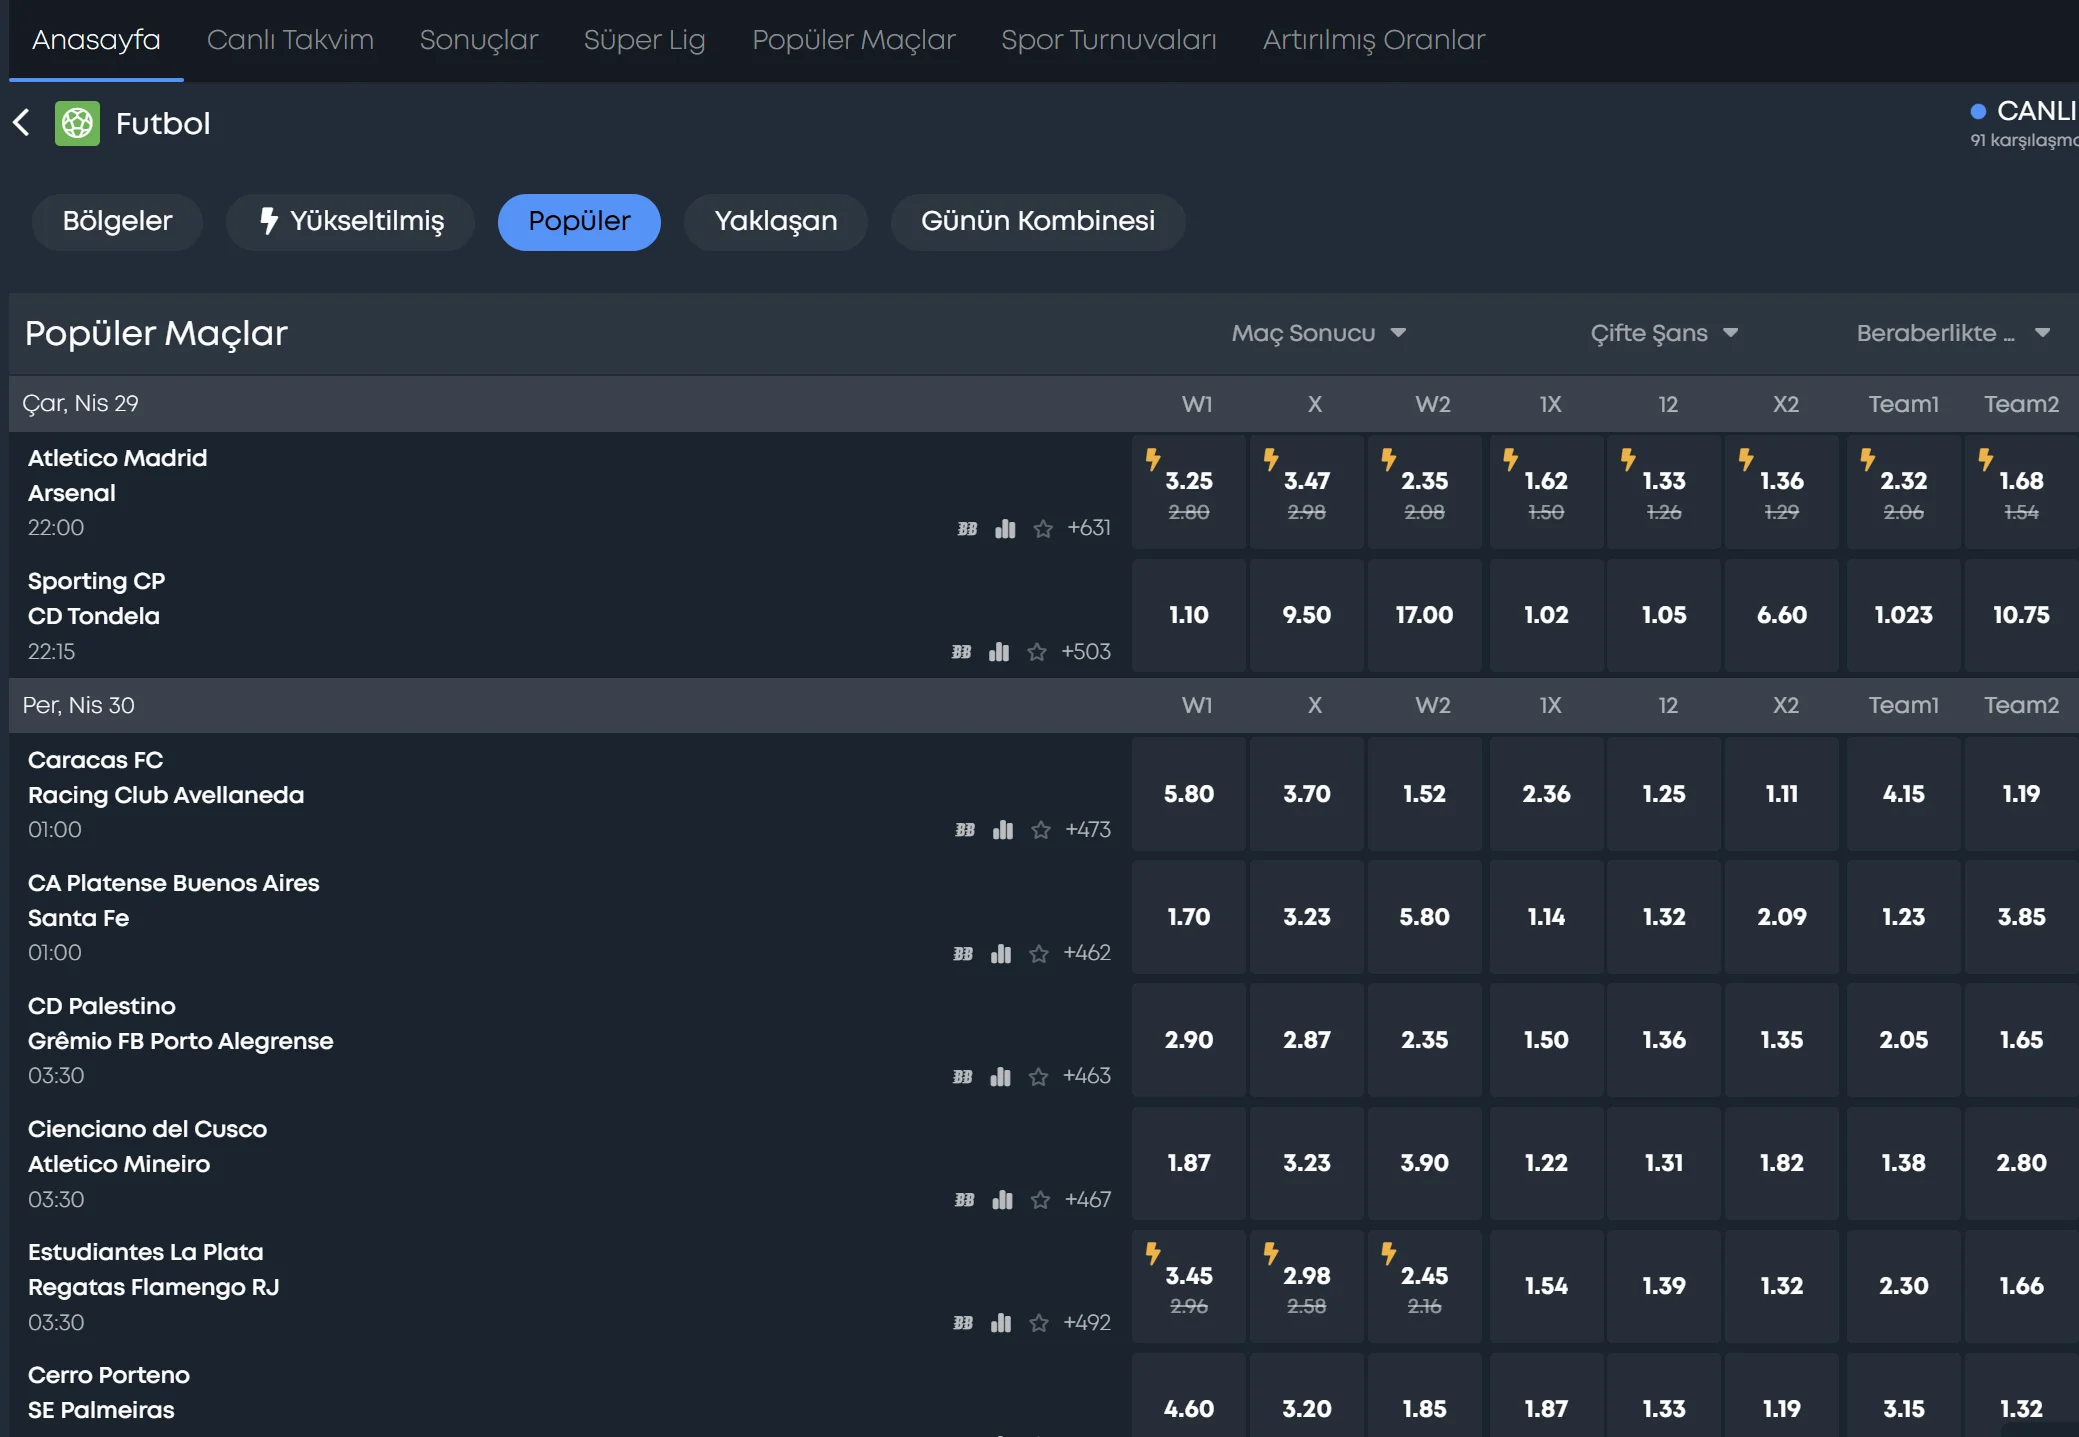Star the CD Palestino vs Grêmio match
The image size is (2079, 1437).
[1038, 1076]
